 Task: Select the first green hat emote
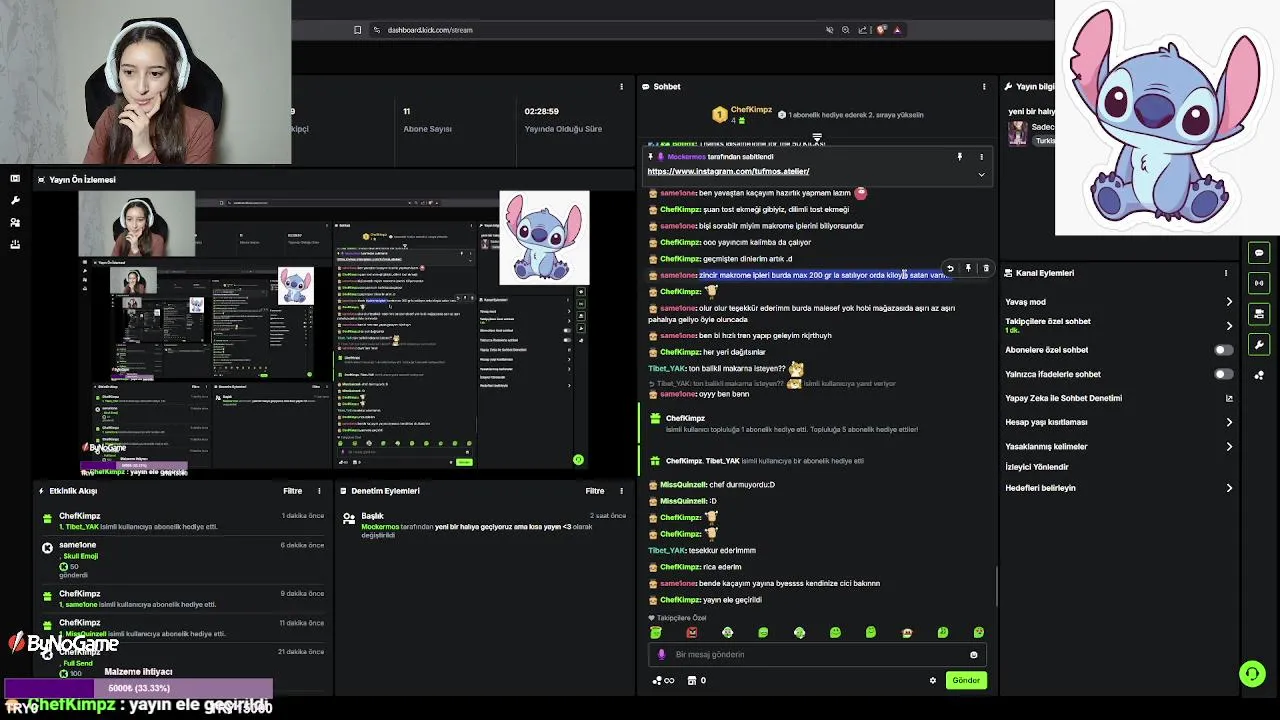coord(656,632)
